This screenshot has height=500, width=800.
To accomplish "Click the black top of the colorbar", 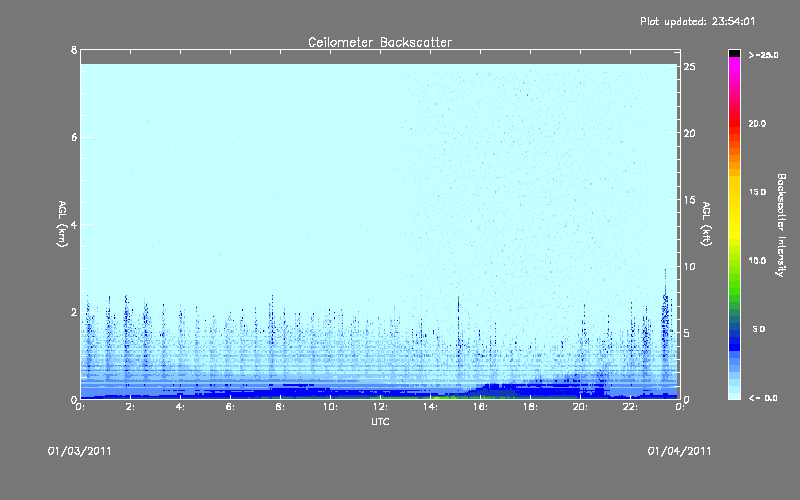I will [x=734, y=53].
